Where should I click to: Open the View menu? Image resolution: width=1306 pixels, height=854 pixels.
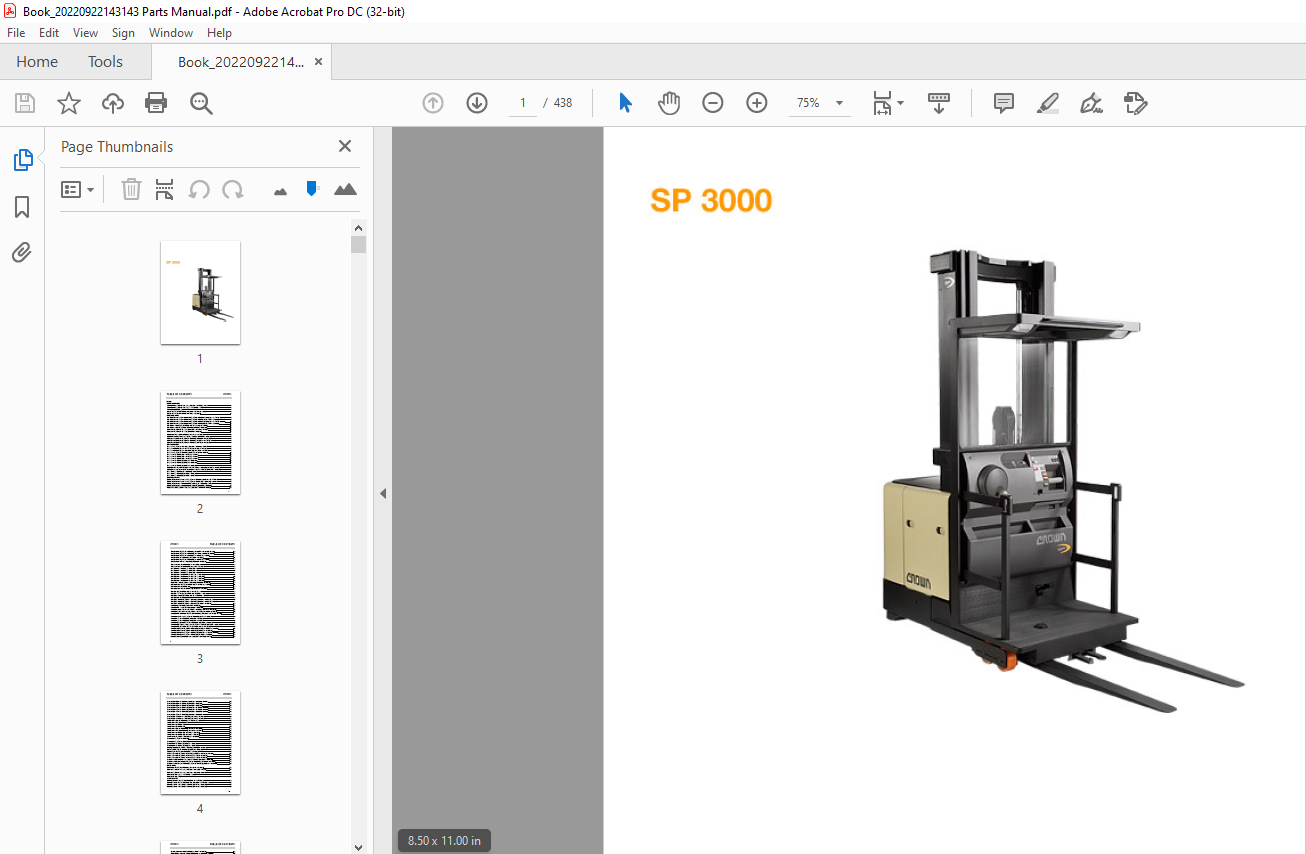(x=86, y=33)
